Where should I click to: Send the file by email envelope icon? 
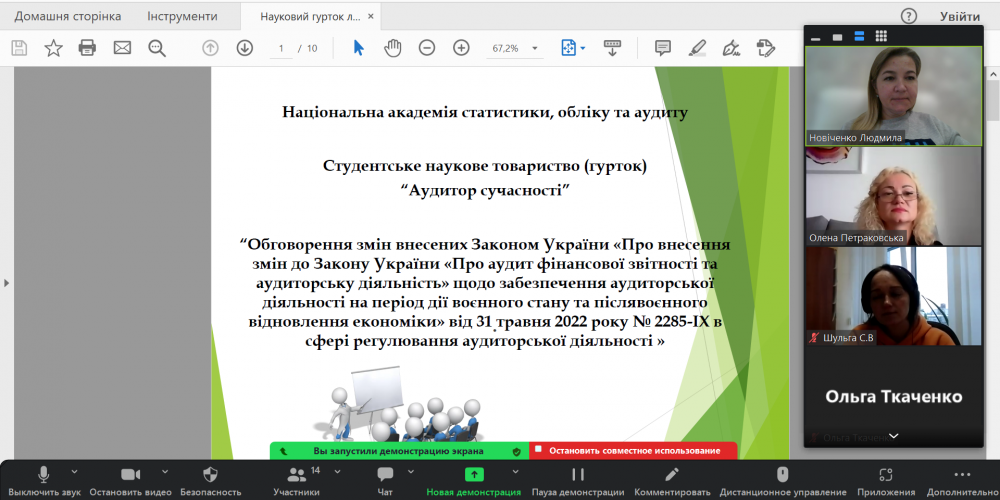(x=122, y=47)
